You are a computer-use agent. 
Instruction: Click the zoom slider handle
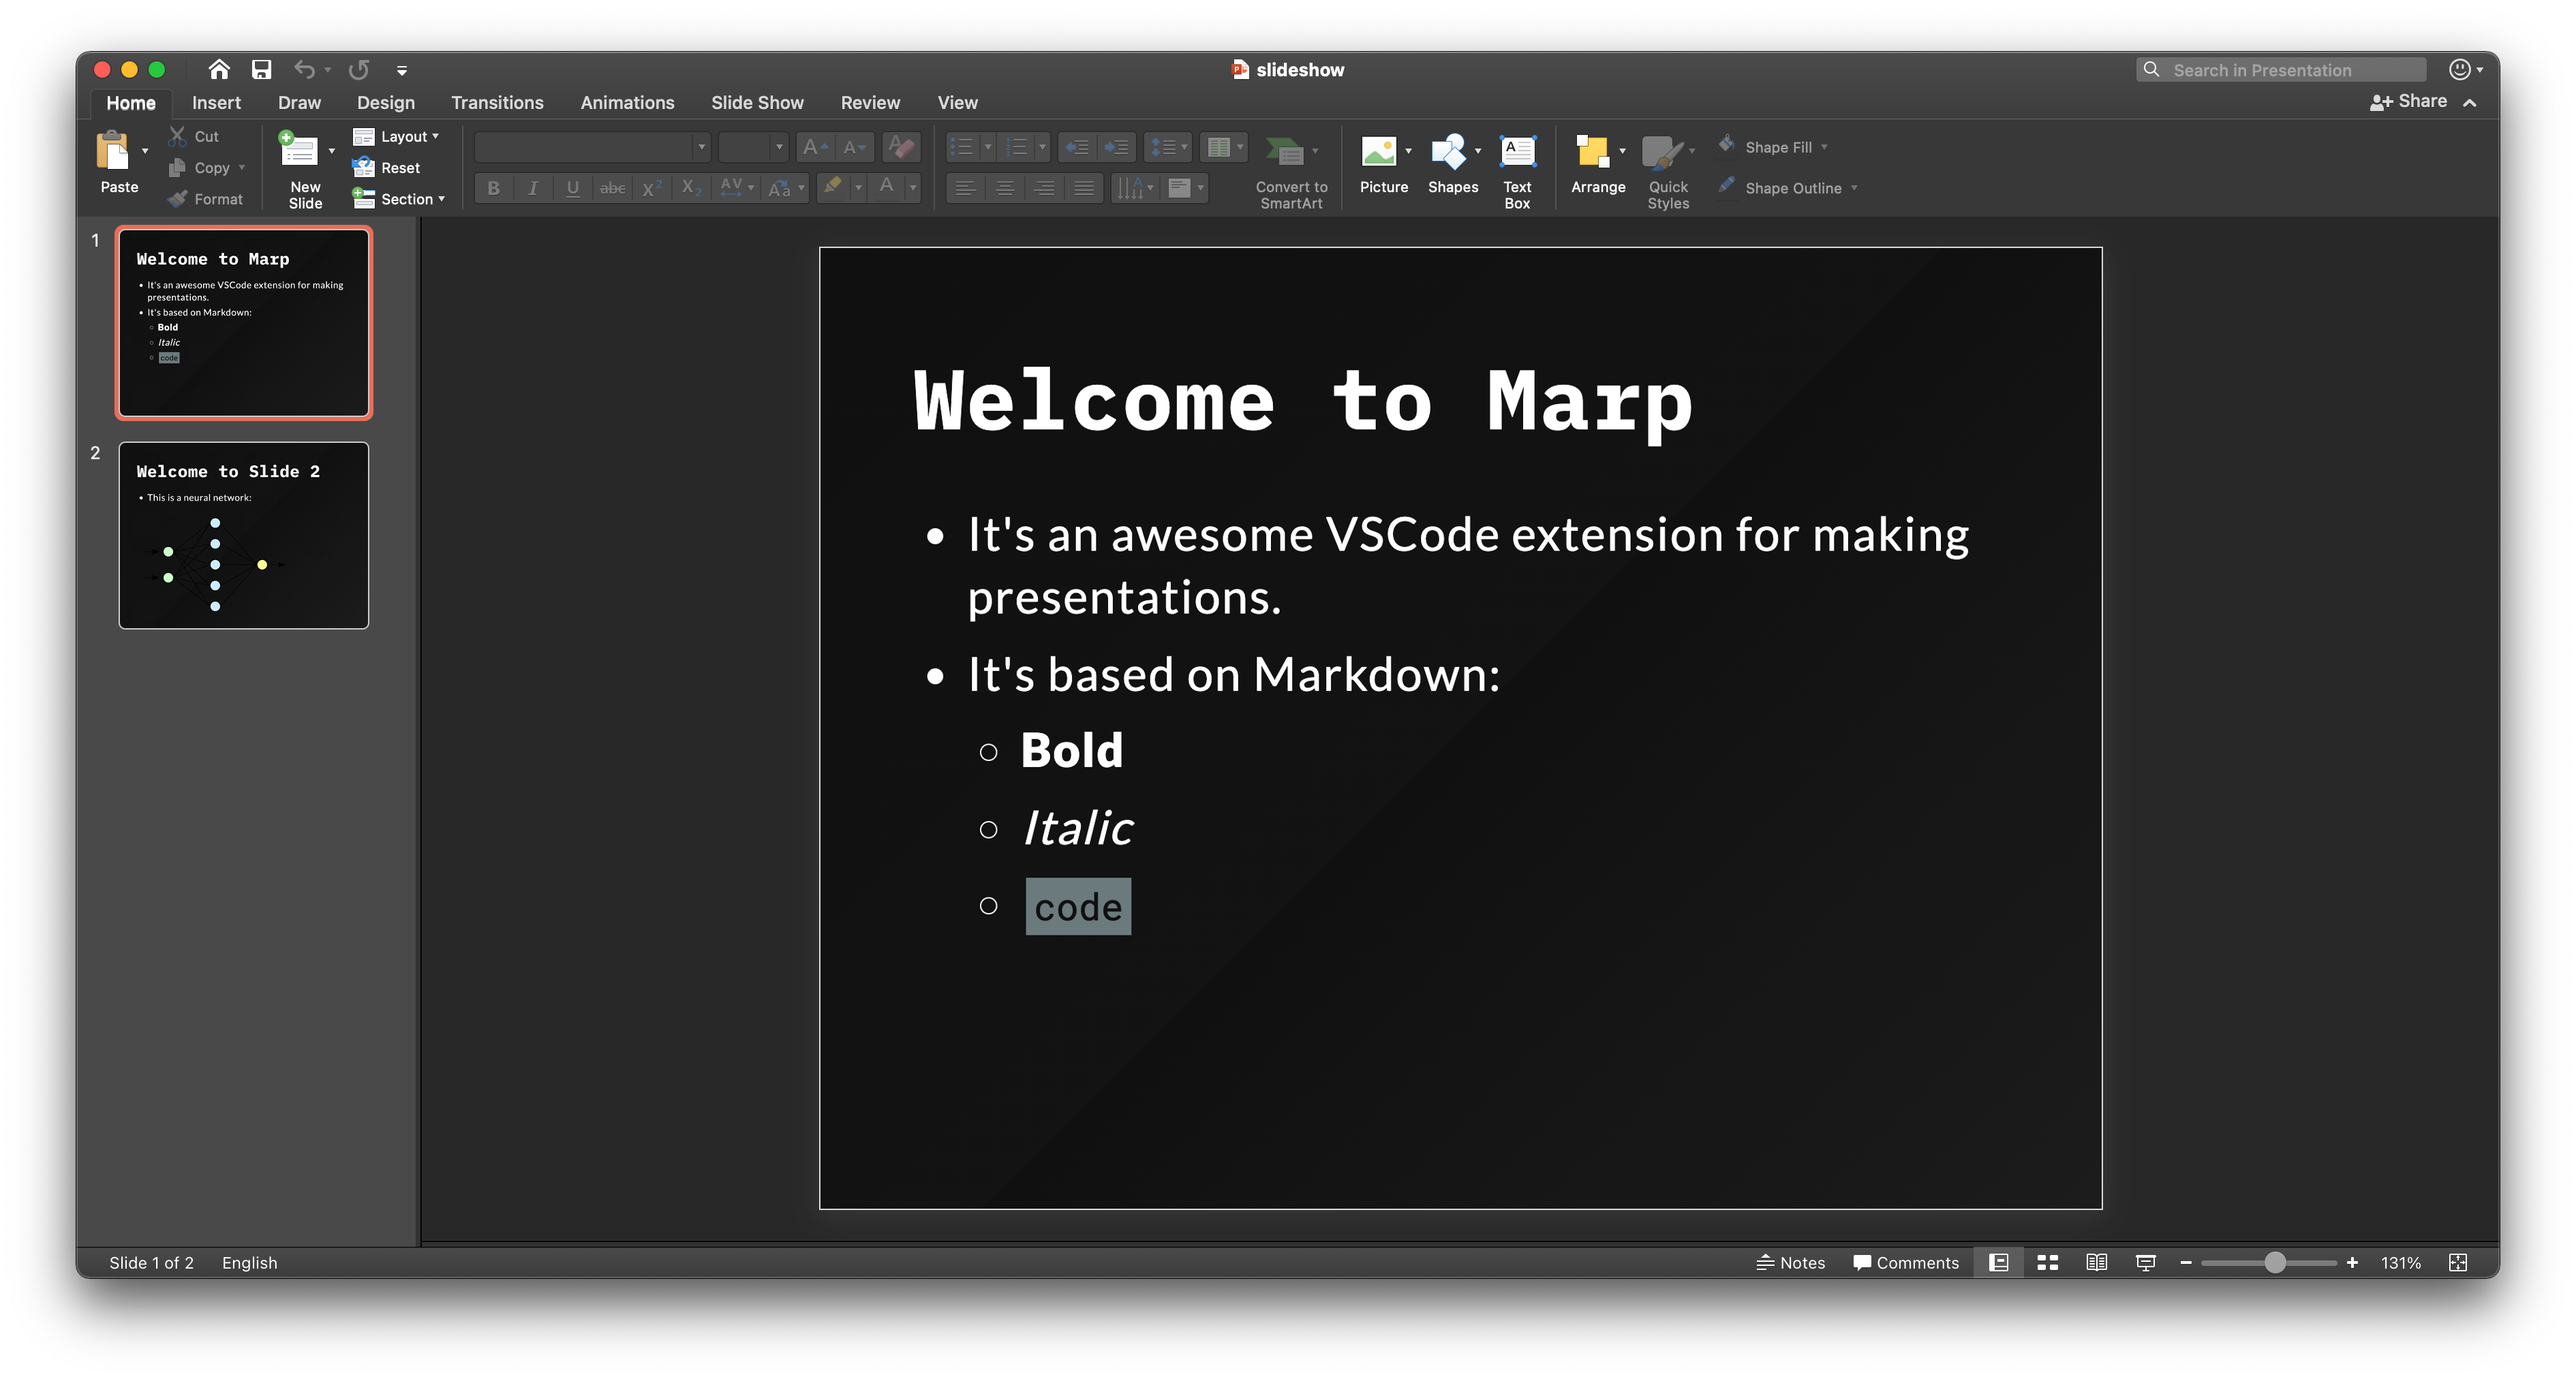point(2274,1263)
